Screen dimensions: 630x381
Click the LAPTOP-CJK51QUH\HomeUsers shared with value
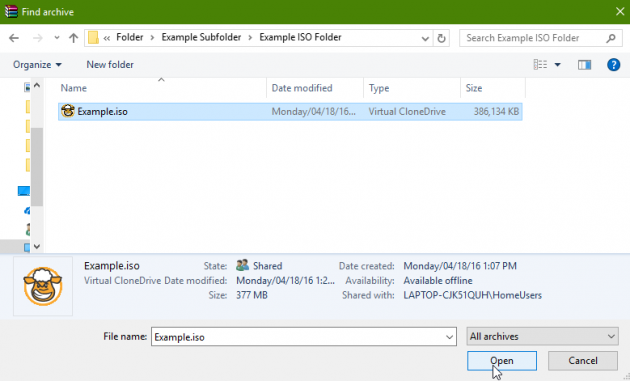(x=472, y=295)
